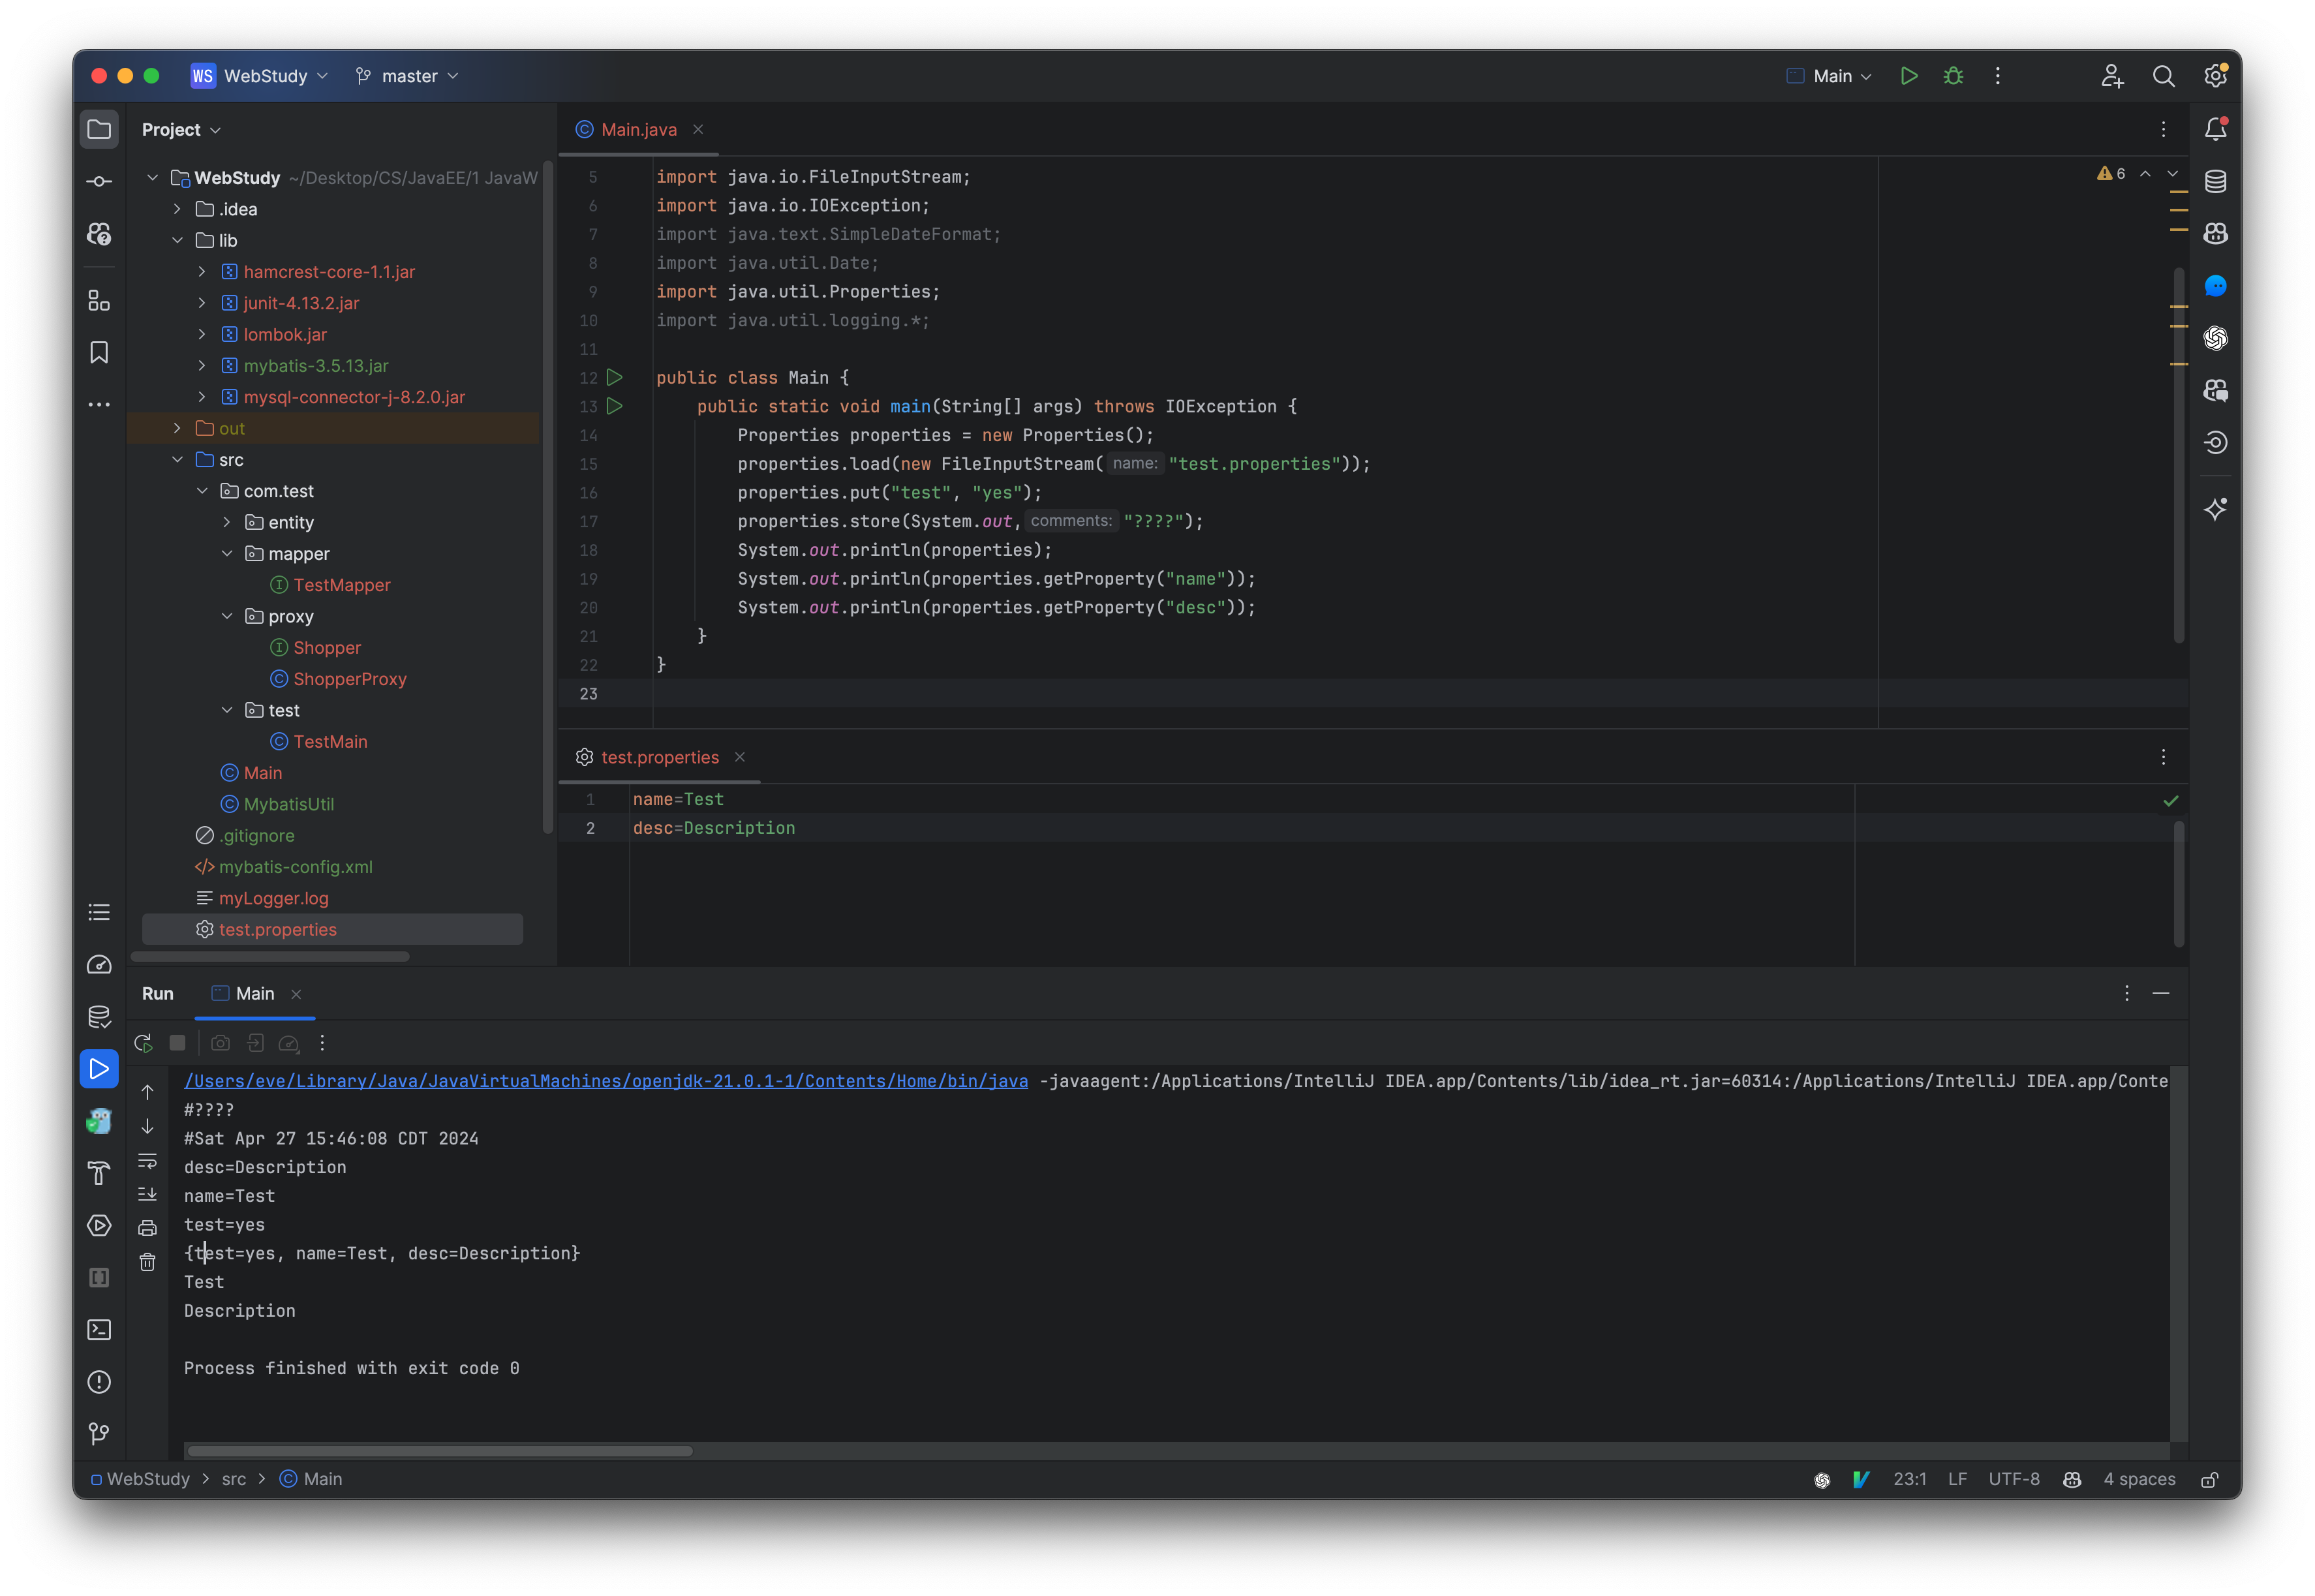Open the Bookmarks tool window icon
The width and height of the screenshot is (2315, 1596).
[x=99, y=352]
